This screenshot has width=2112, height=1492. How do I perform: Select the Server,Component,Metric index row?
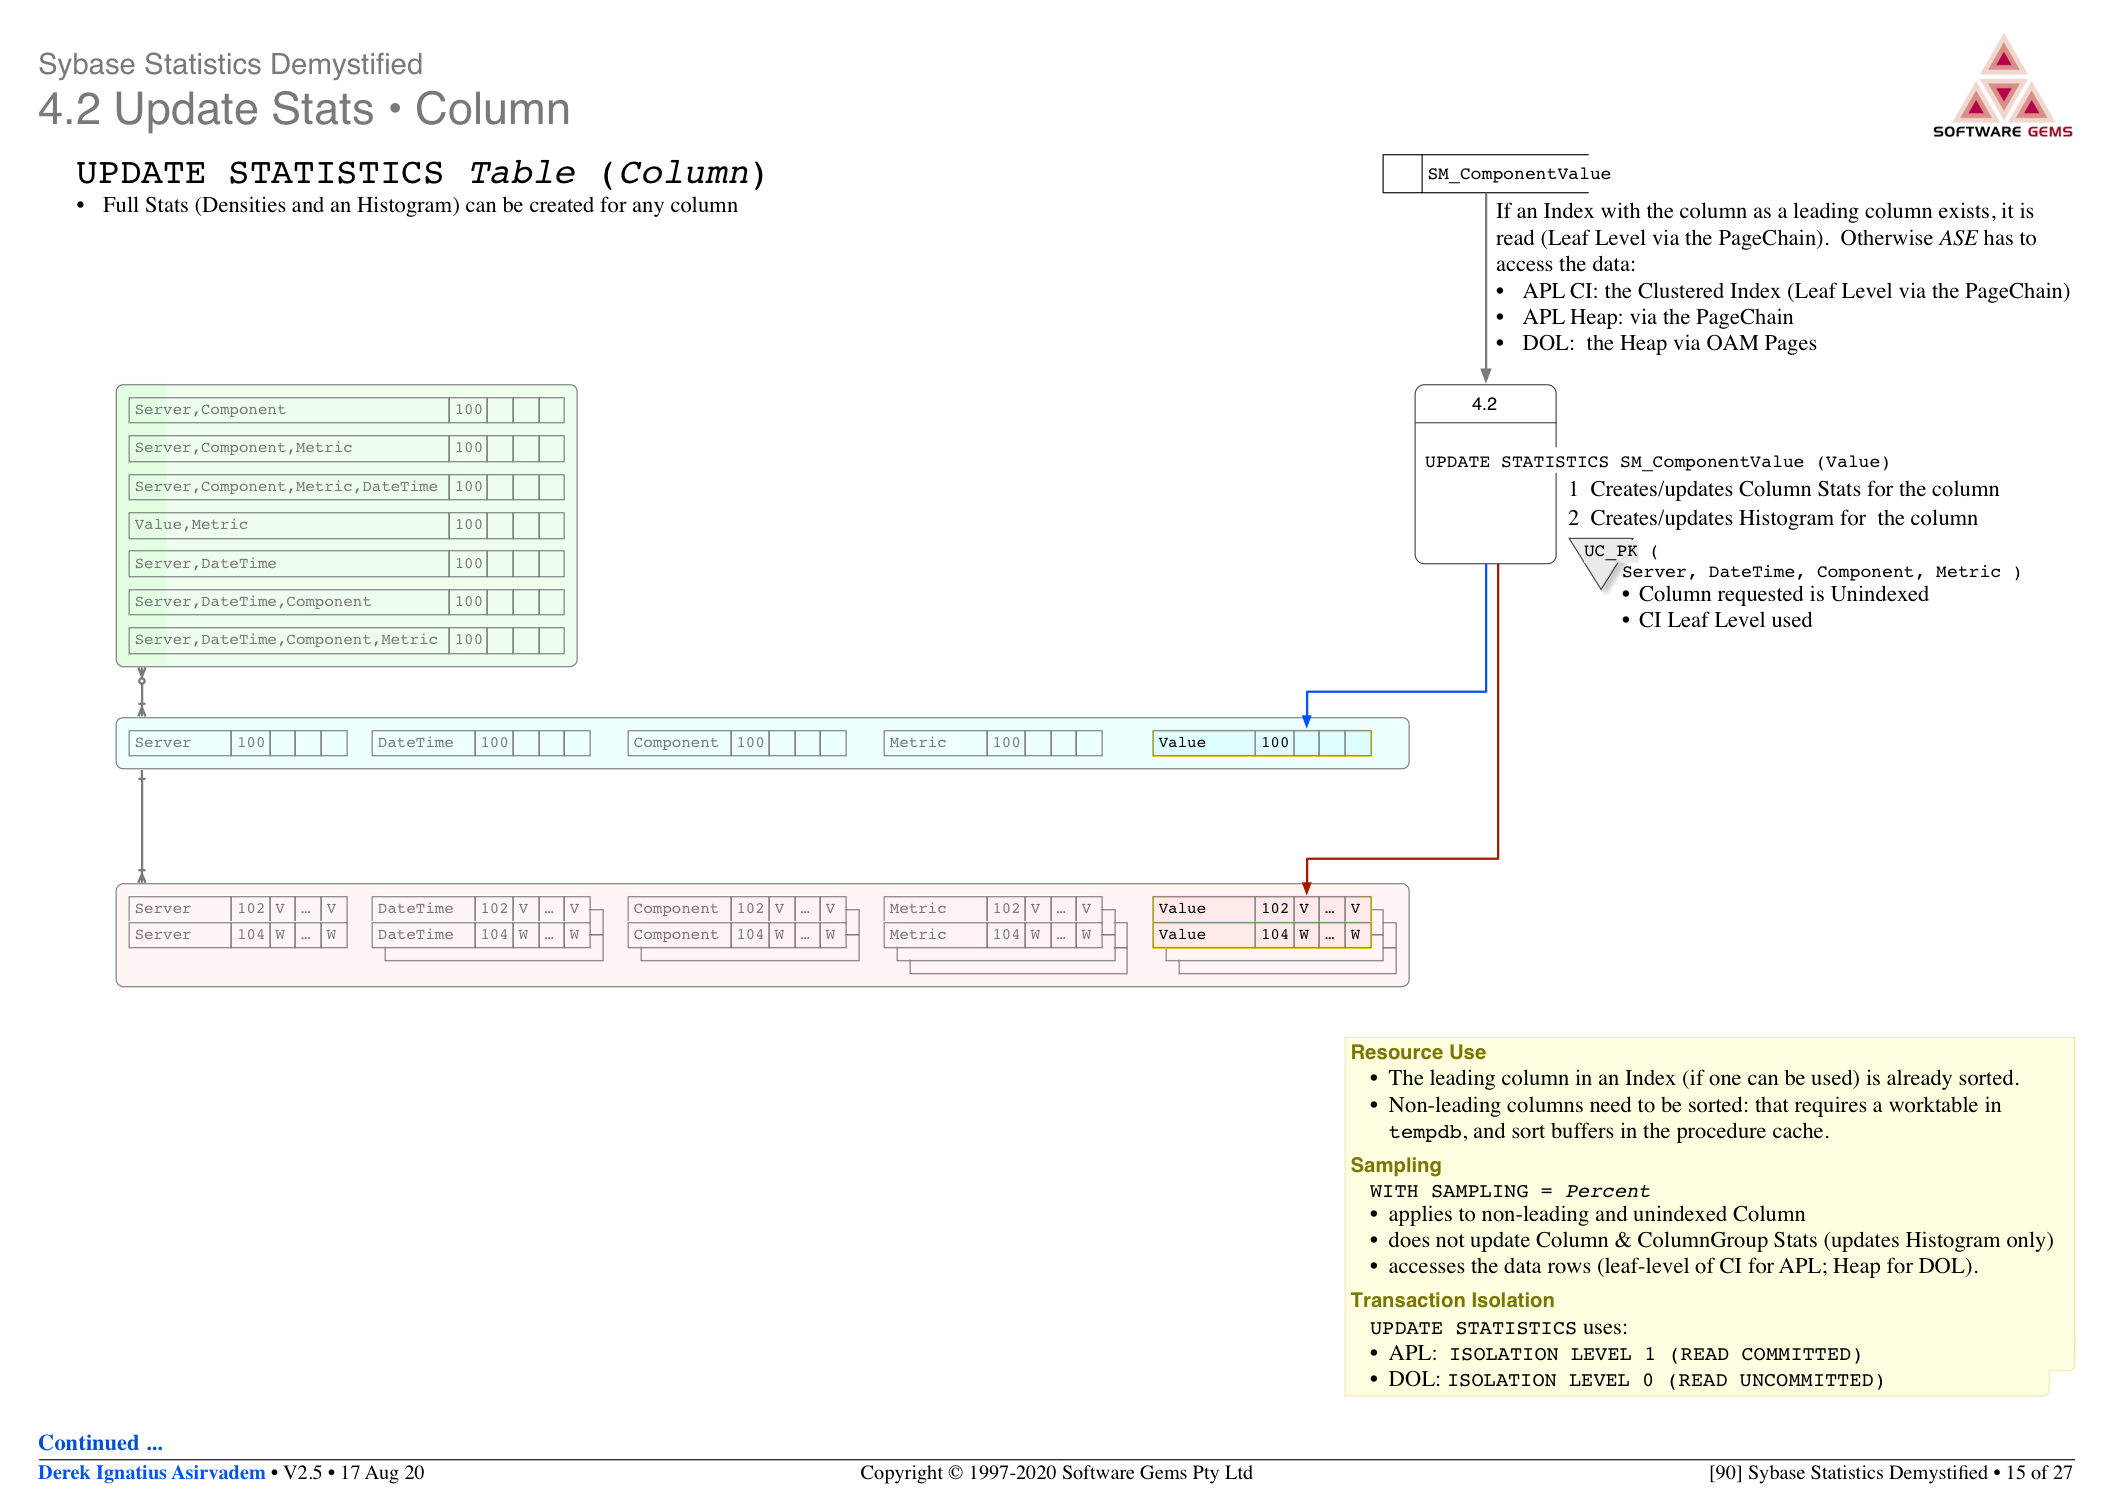point(346,448)
